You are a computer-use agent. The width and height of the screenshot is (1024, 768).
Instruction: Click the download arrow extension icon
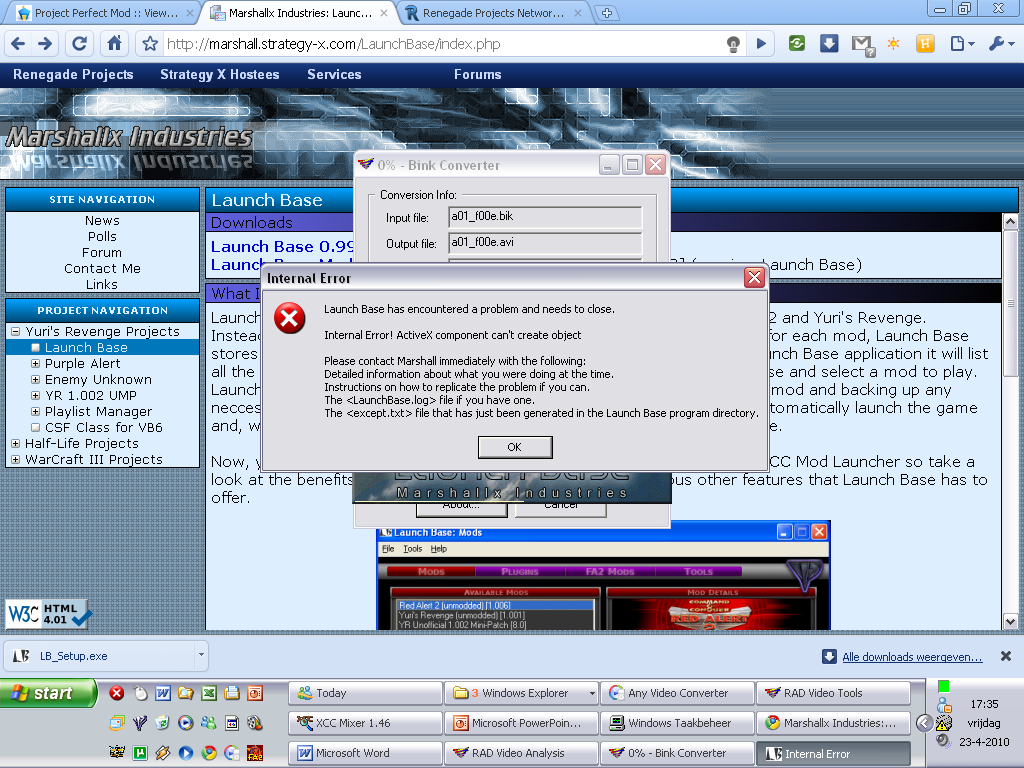[829, 44]
